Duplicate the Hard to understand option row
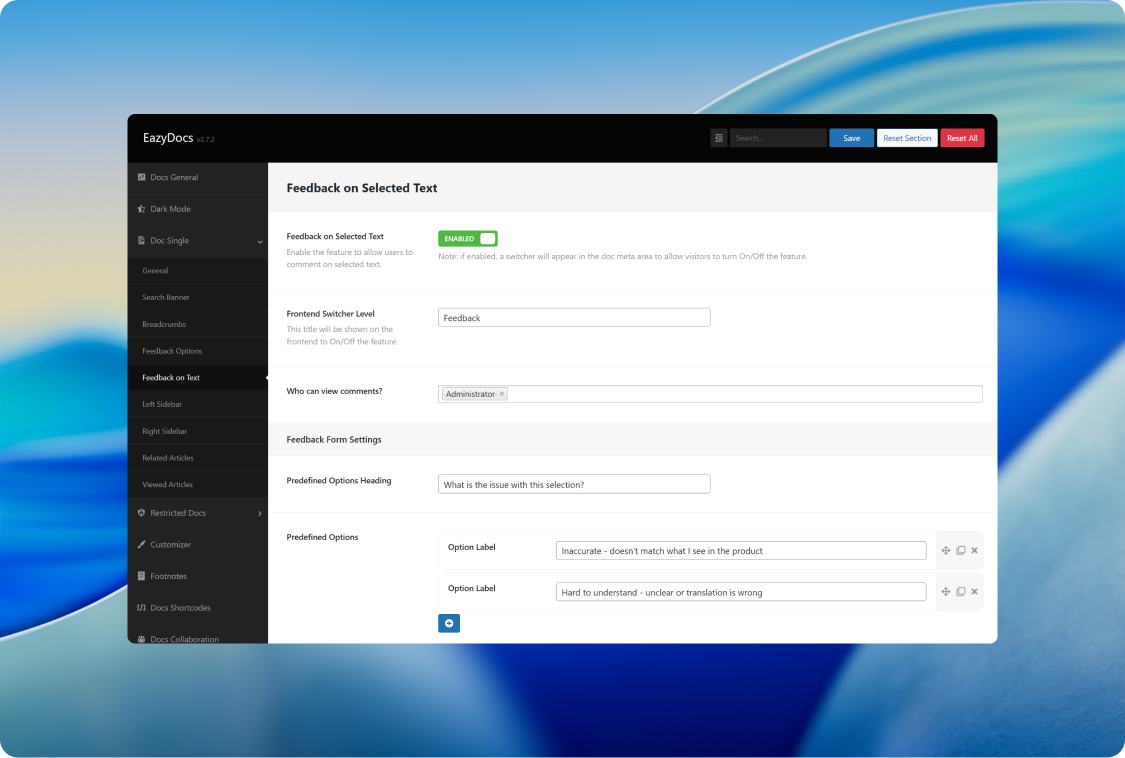This screenshot has width=1125, height=758. pyautogui.click(x=960, y=592)
